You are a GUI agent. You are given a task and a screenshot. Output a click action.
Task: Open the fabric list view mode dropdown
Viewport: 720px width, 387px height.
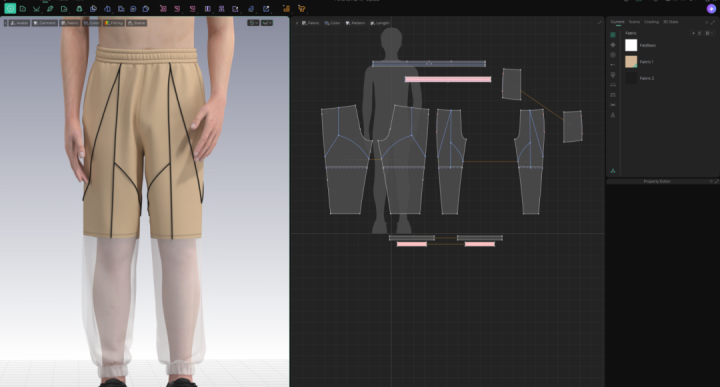click(708, 33)
